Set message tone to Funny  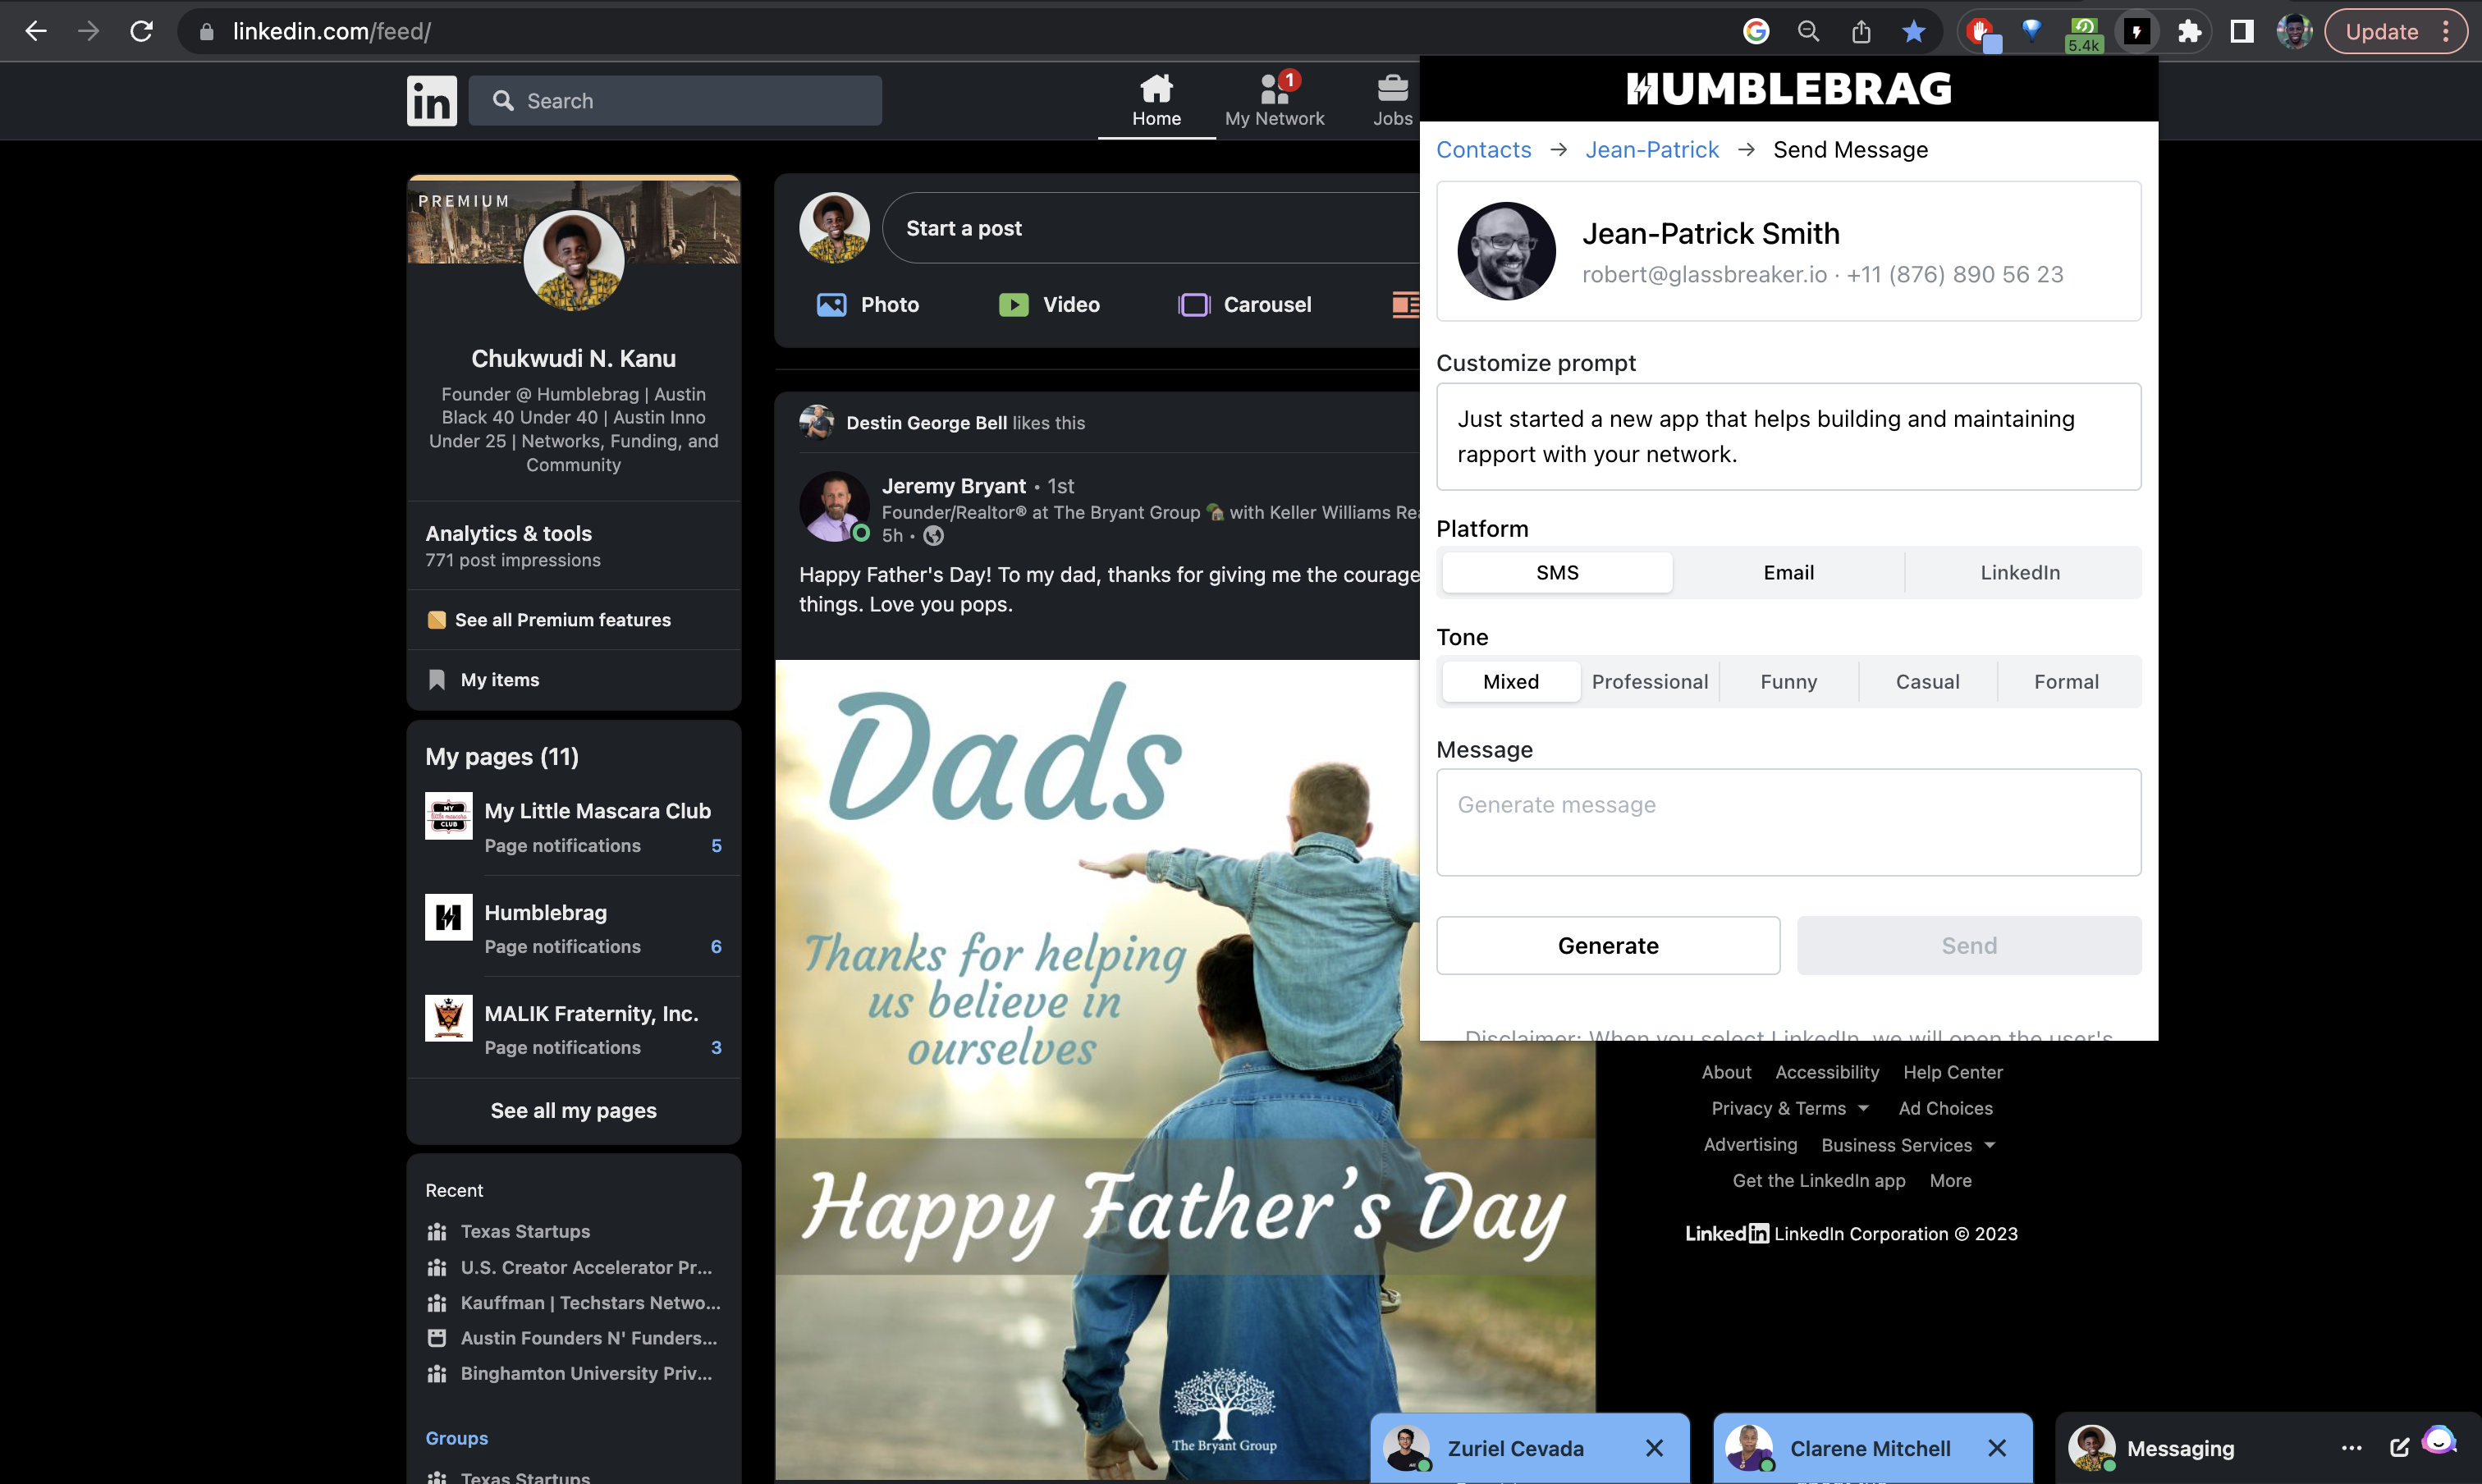1788,681
